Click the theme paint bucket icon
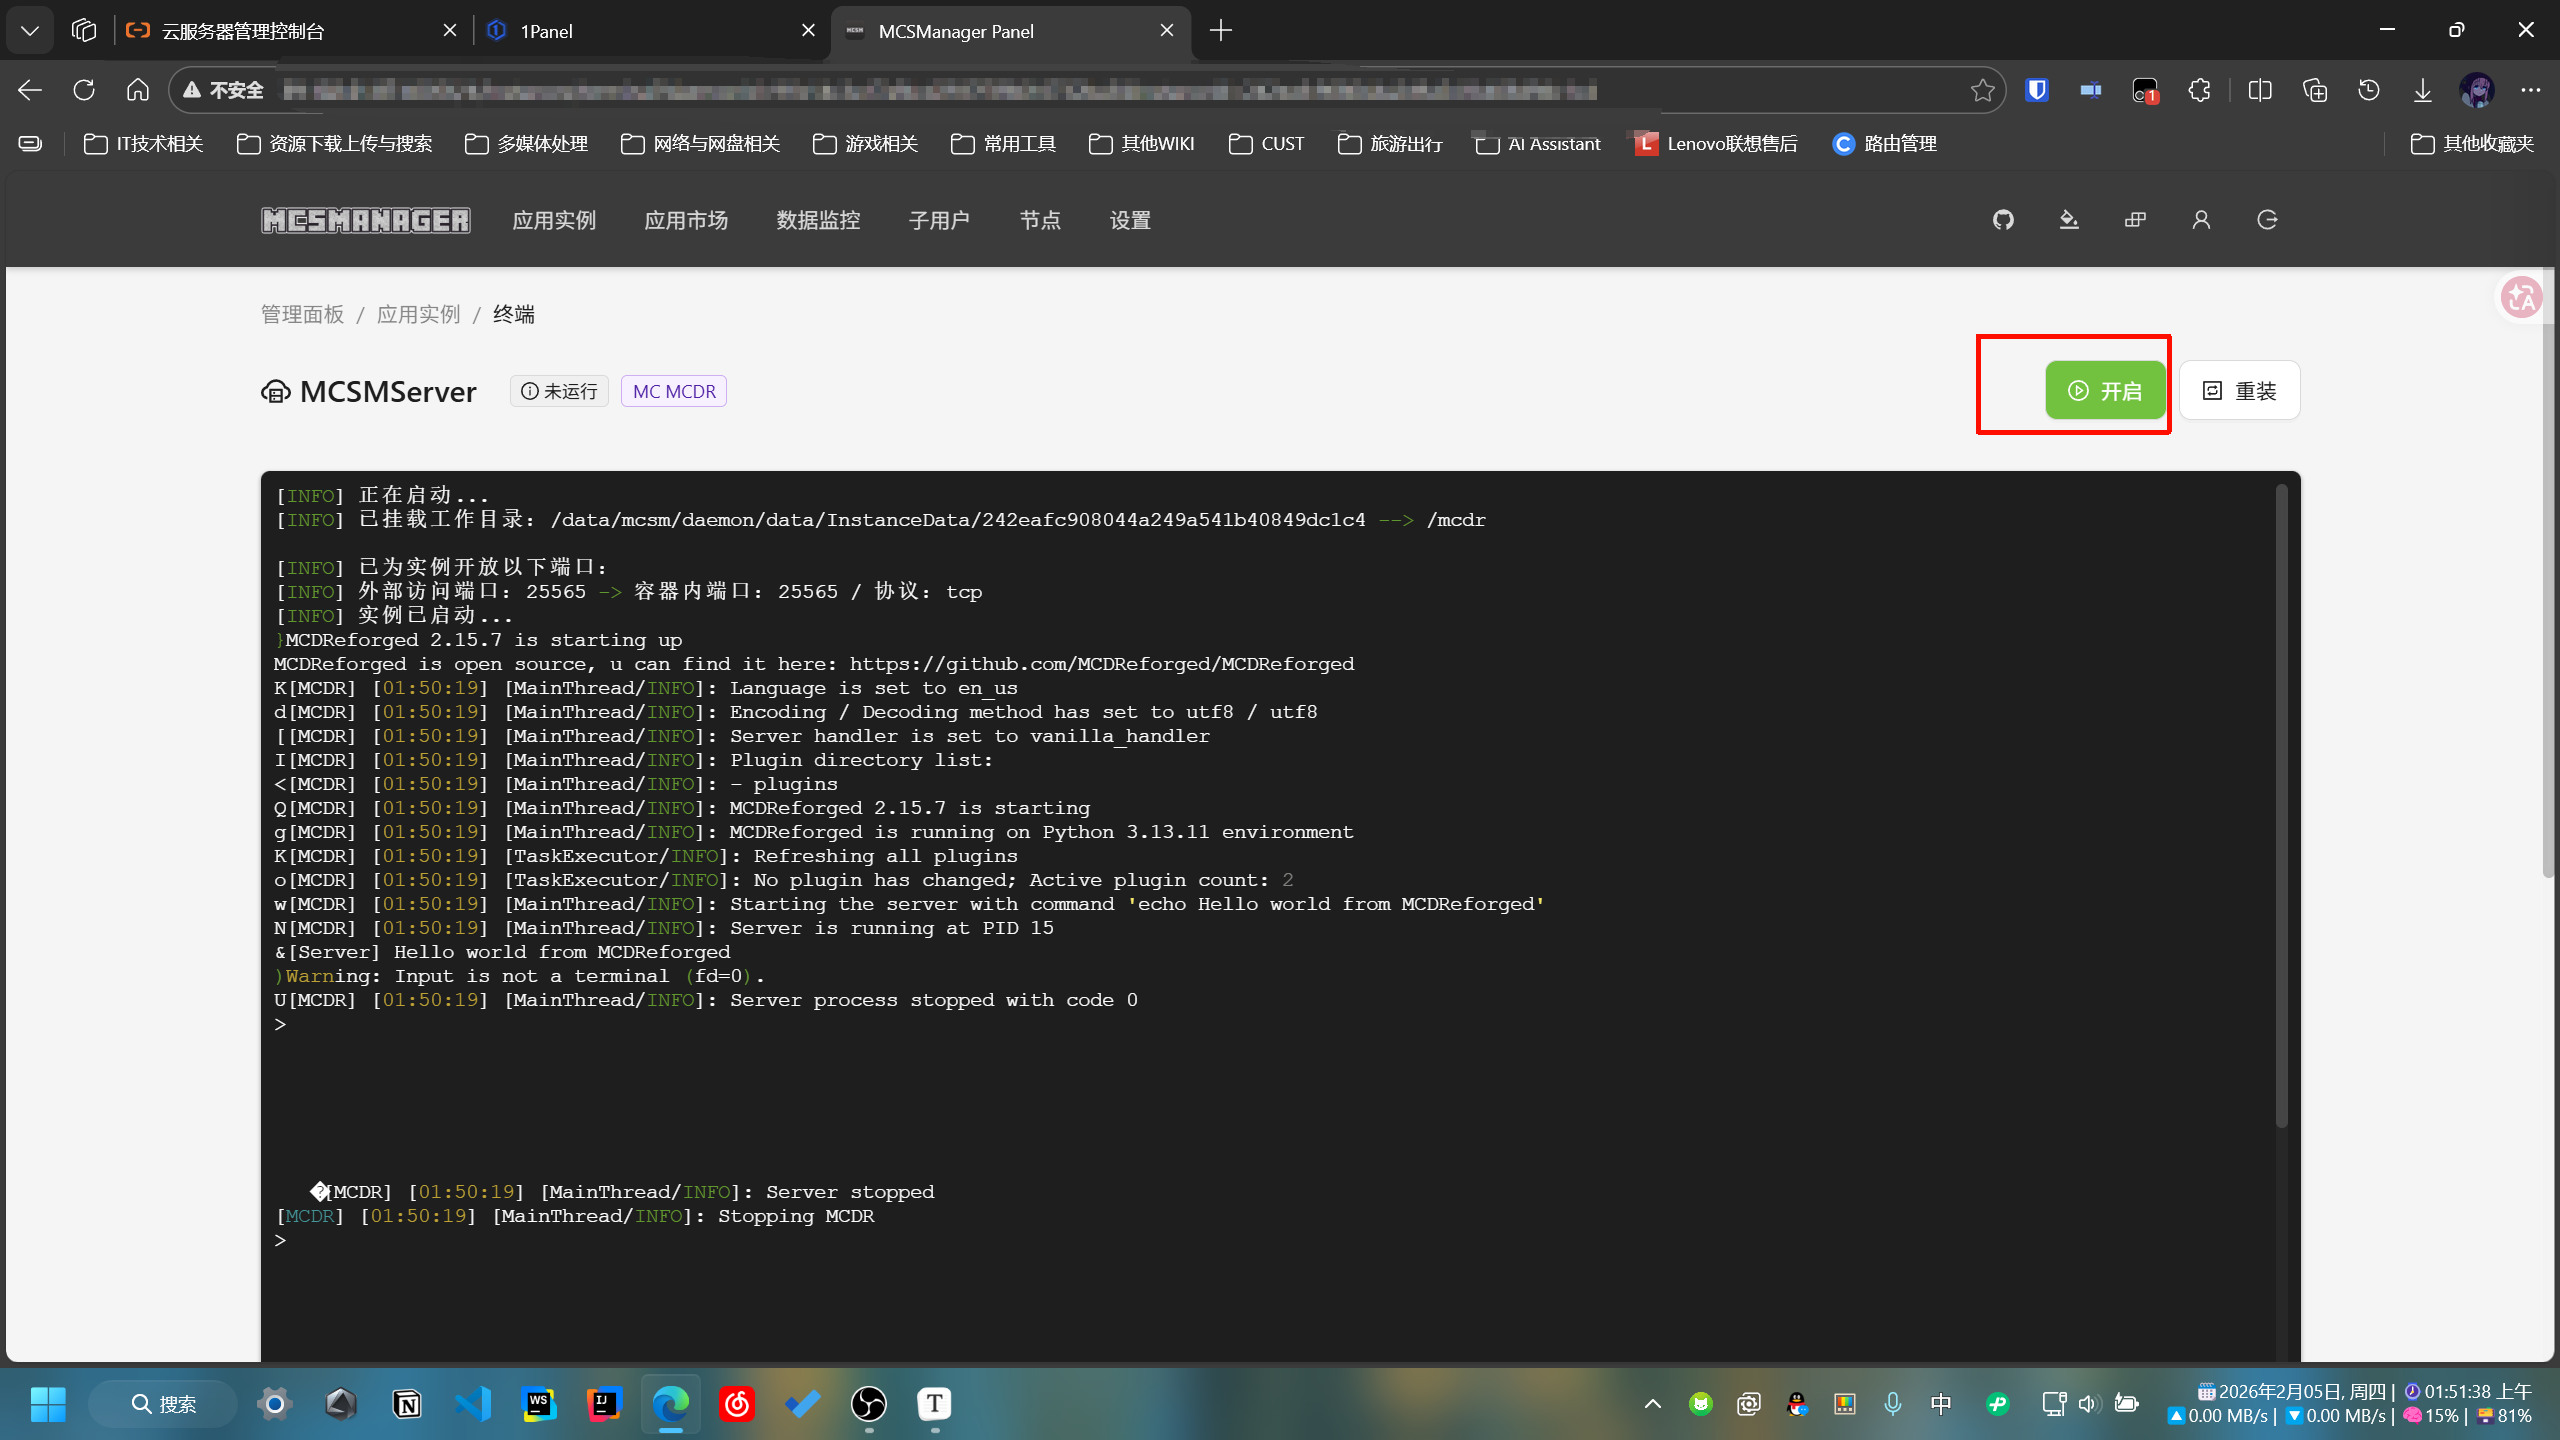Image resolution: width=2560 pixels, height=1440 pixels. [2069, 220]
